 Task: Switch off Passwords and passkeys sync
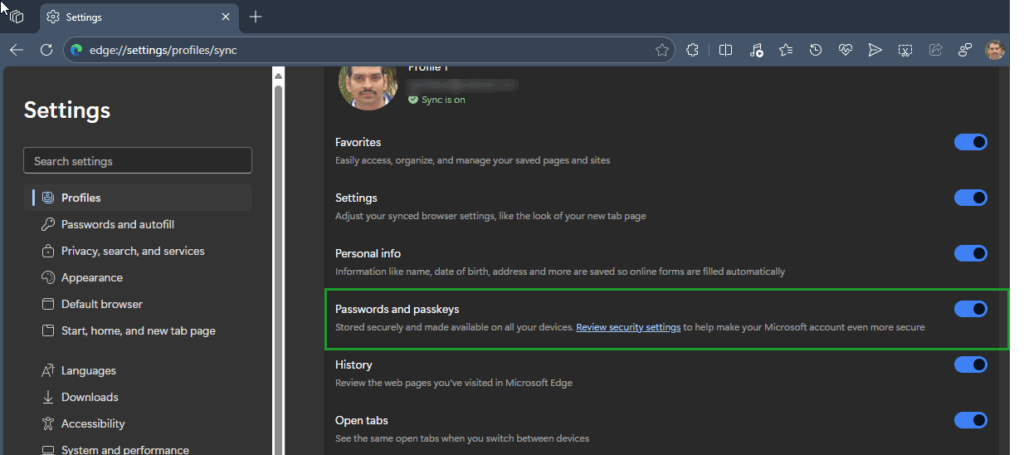click(x=970, y=309)
